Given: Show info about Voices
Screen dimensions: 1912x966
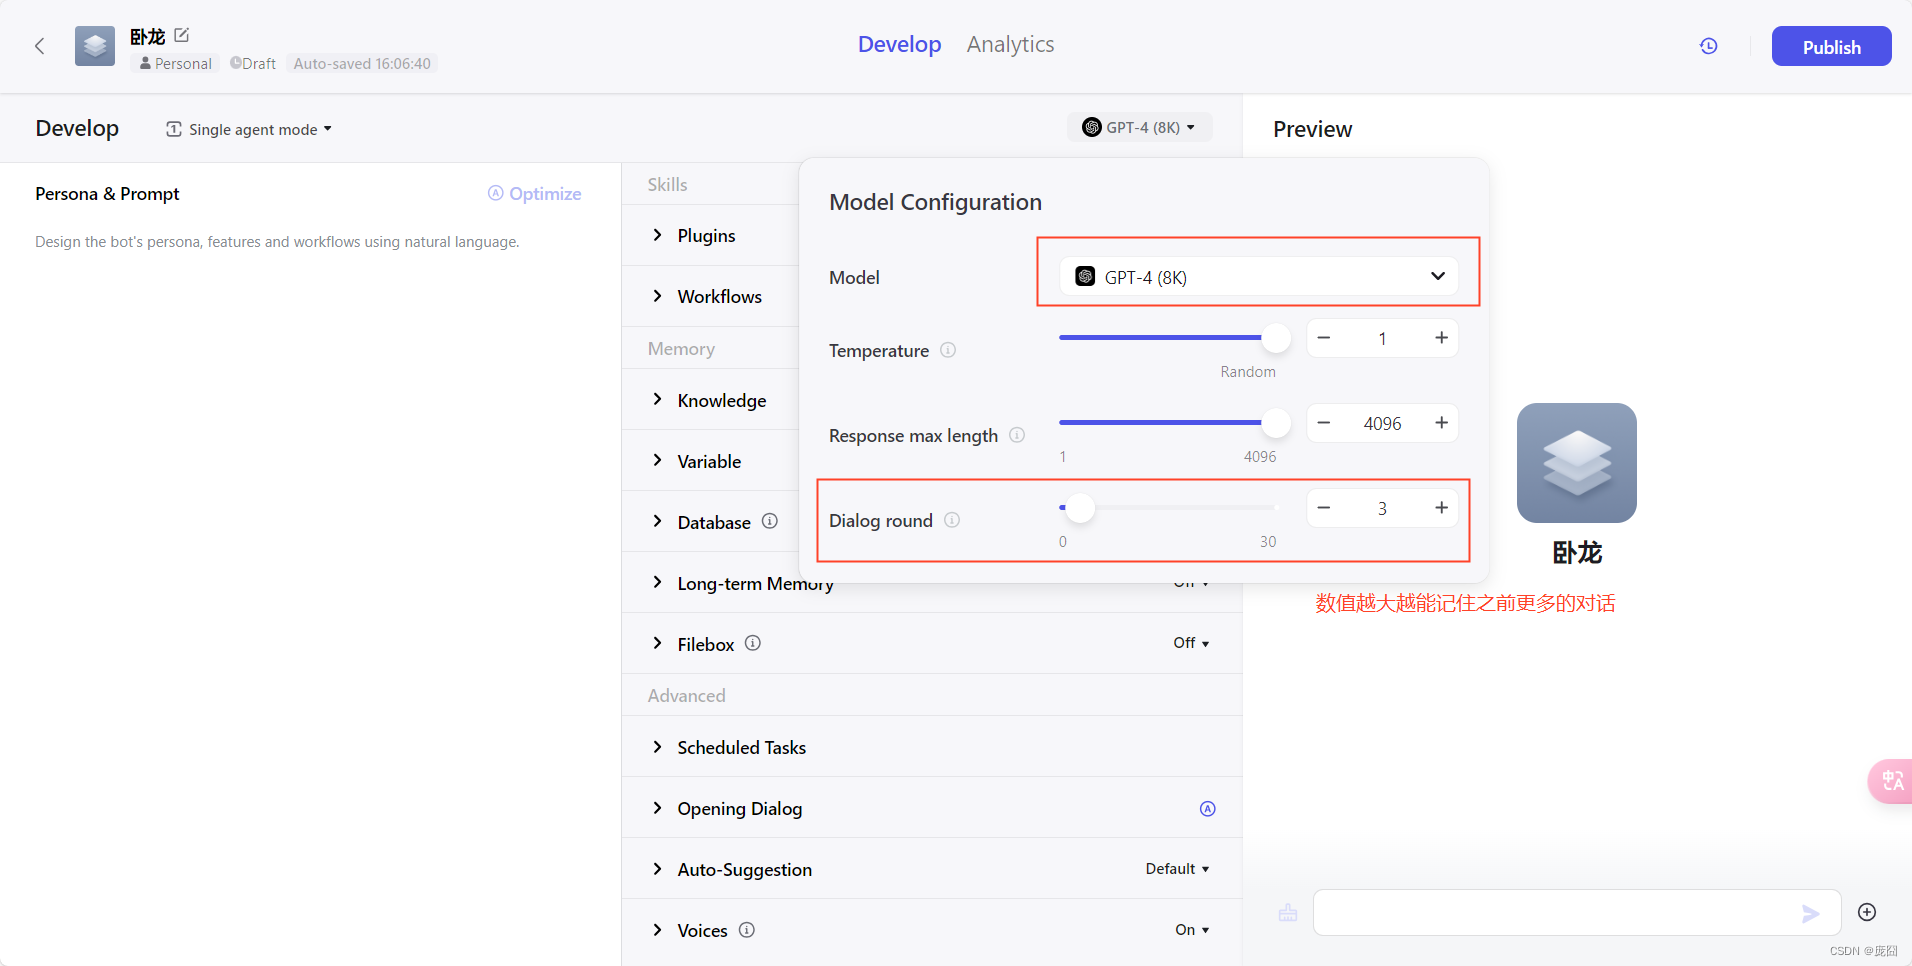Looking at the screenshot, I should [x=747, y=930].
